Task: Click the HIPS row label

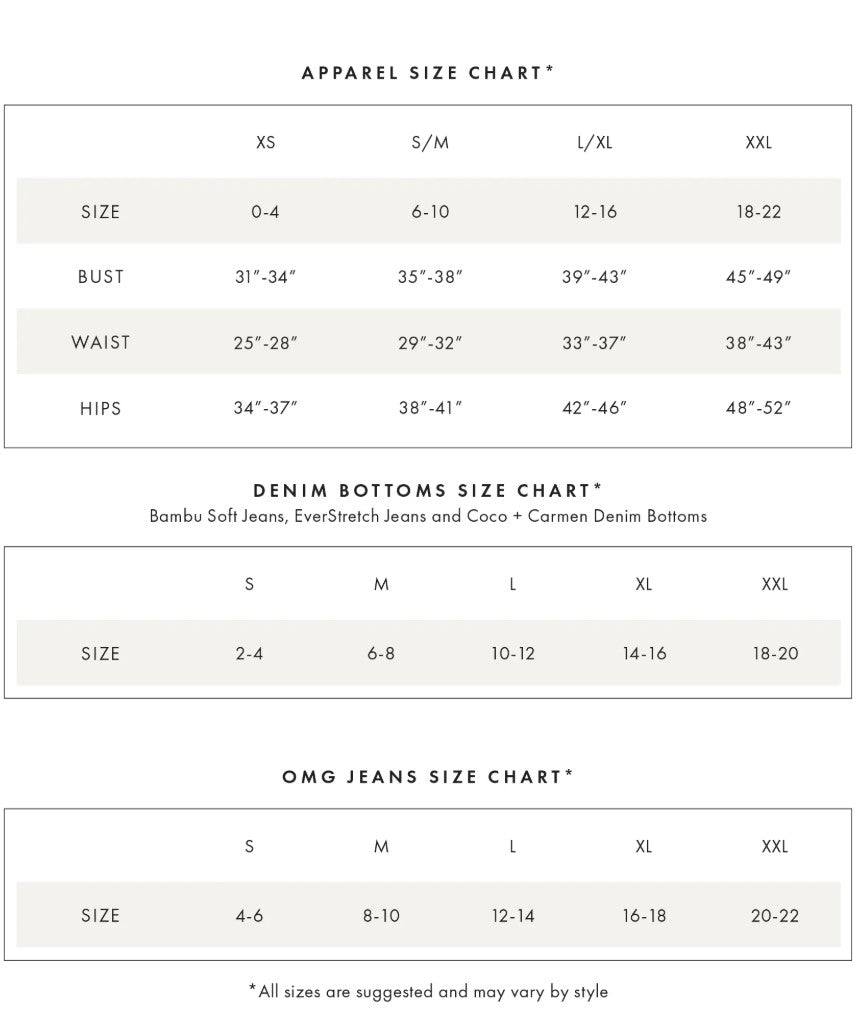Action: (x=100, y=408)
